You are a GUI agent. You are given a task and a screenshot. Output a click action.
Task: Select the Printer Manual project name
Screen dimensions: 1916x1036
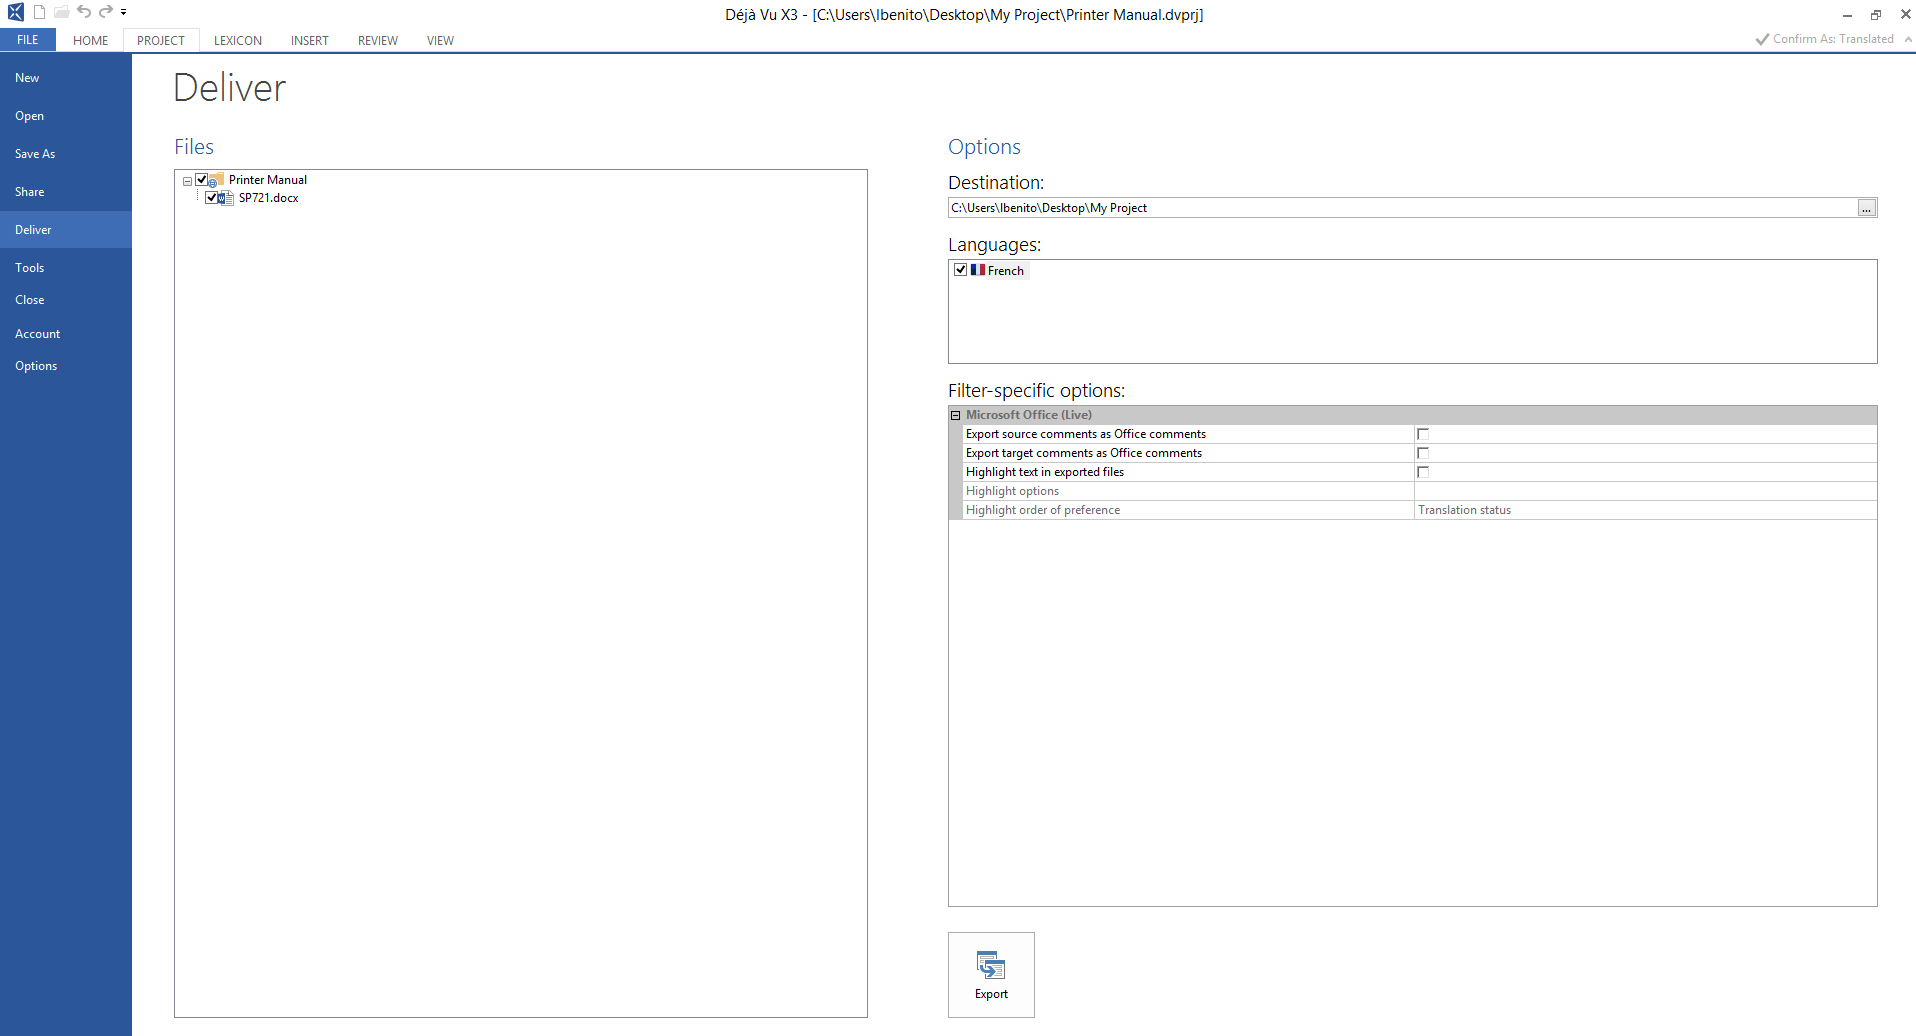click(268, 180)
